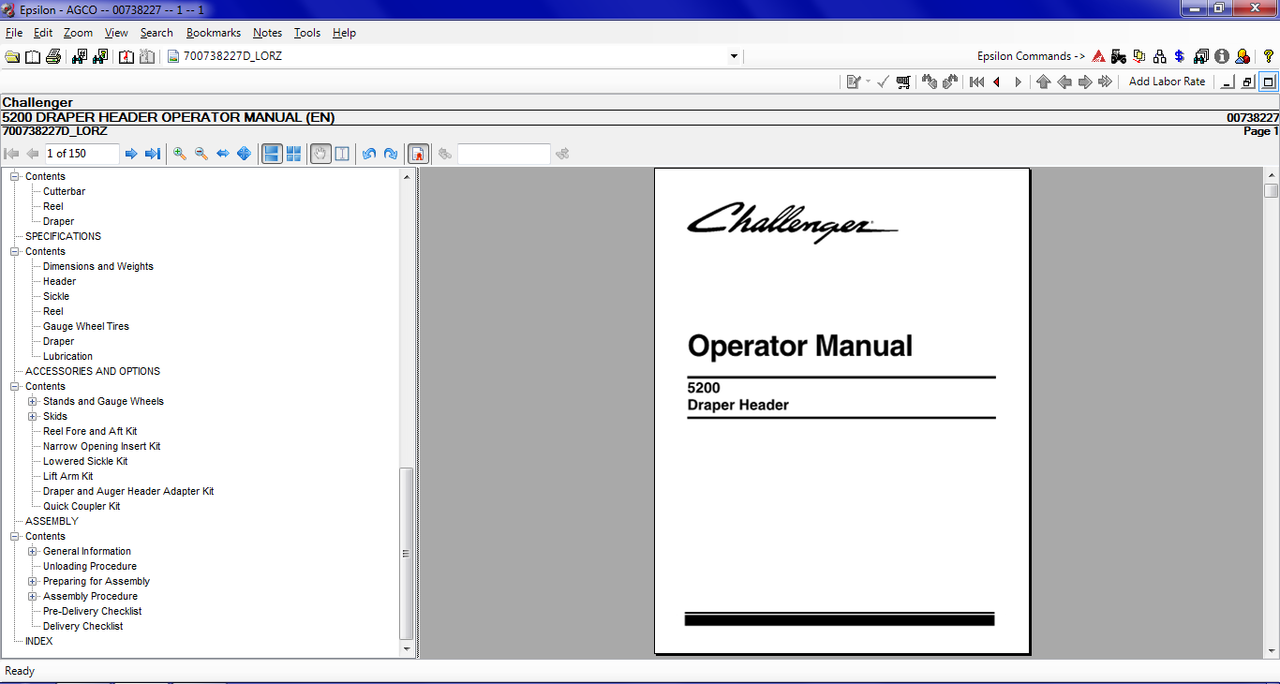Viewport: 1280px width, 684px height.
Task: Toggle the hand pan tool
Action: [x=320, y=153]
